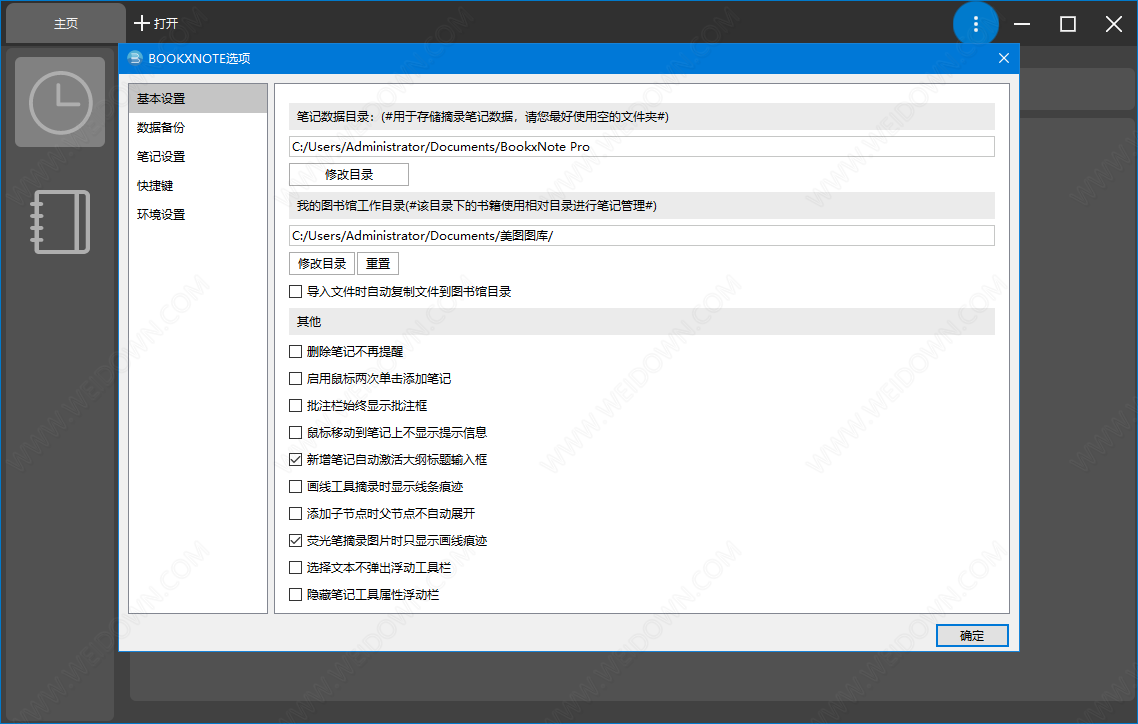
Task: Select 笔记设置 in options list
Action: [198, 156]
